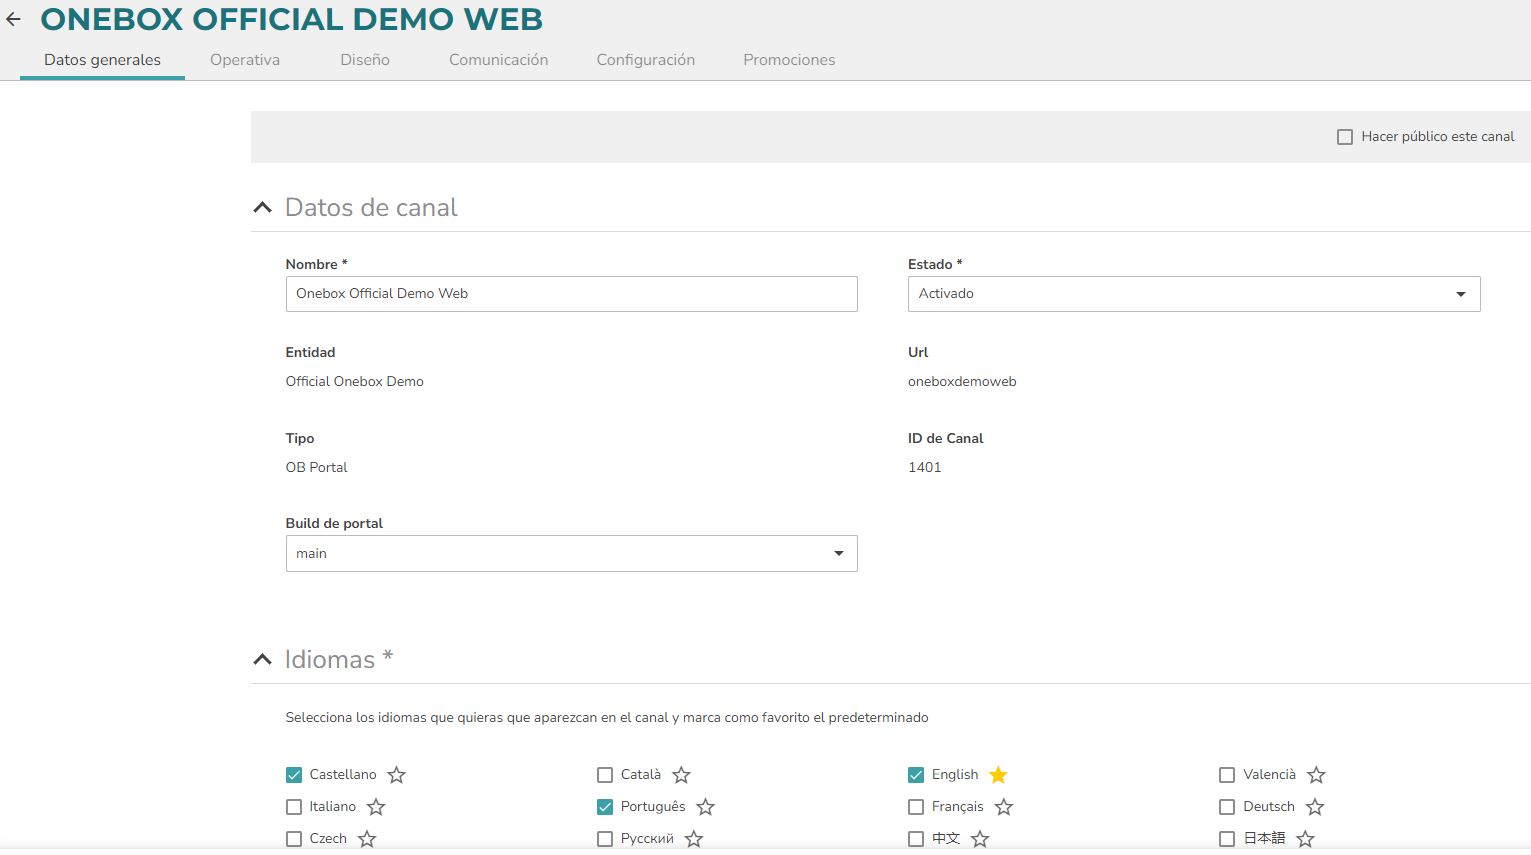The image size is (1531, 855).
Task: Check the Valencià language checkbox
Action: [1227, 775]
